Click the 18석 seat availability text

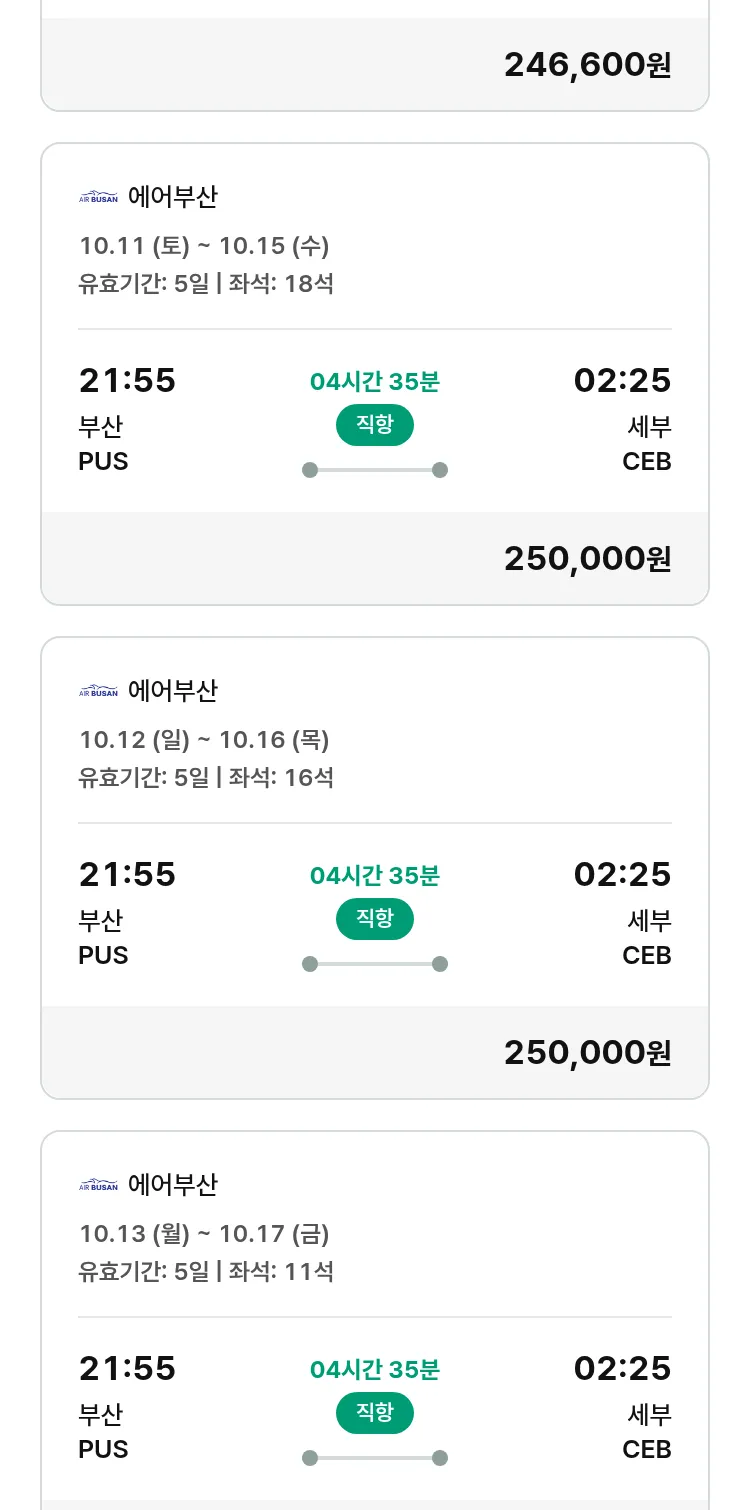click(308, 284)
